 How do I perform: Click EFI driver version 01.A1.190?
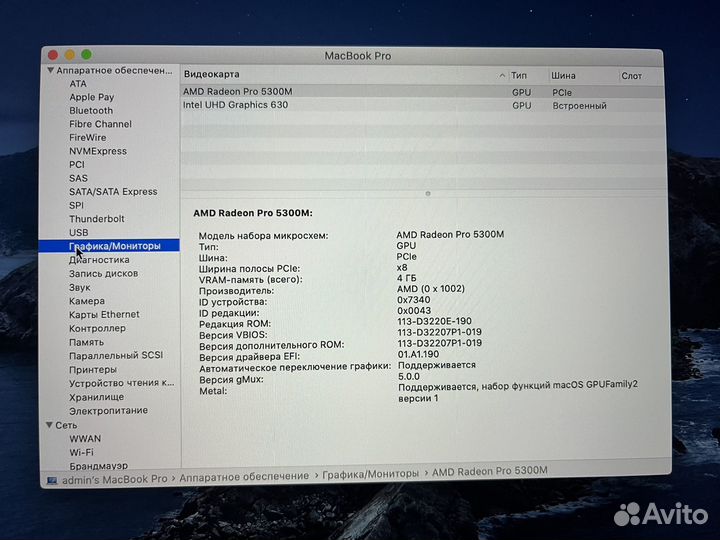pos(418,354)
